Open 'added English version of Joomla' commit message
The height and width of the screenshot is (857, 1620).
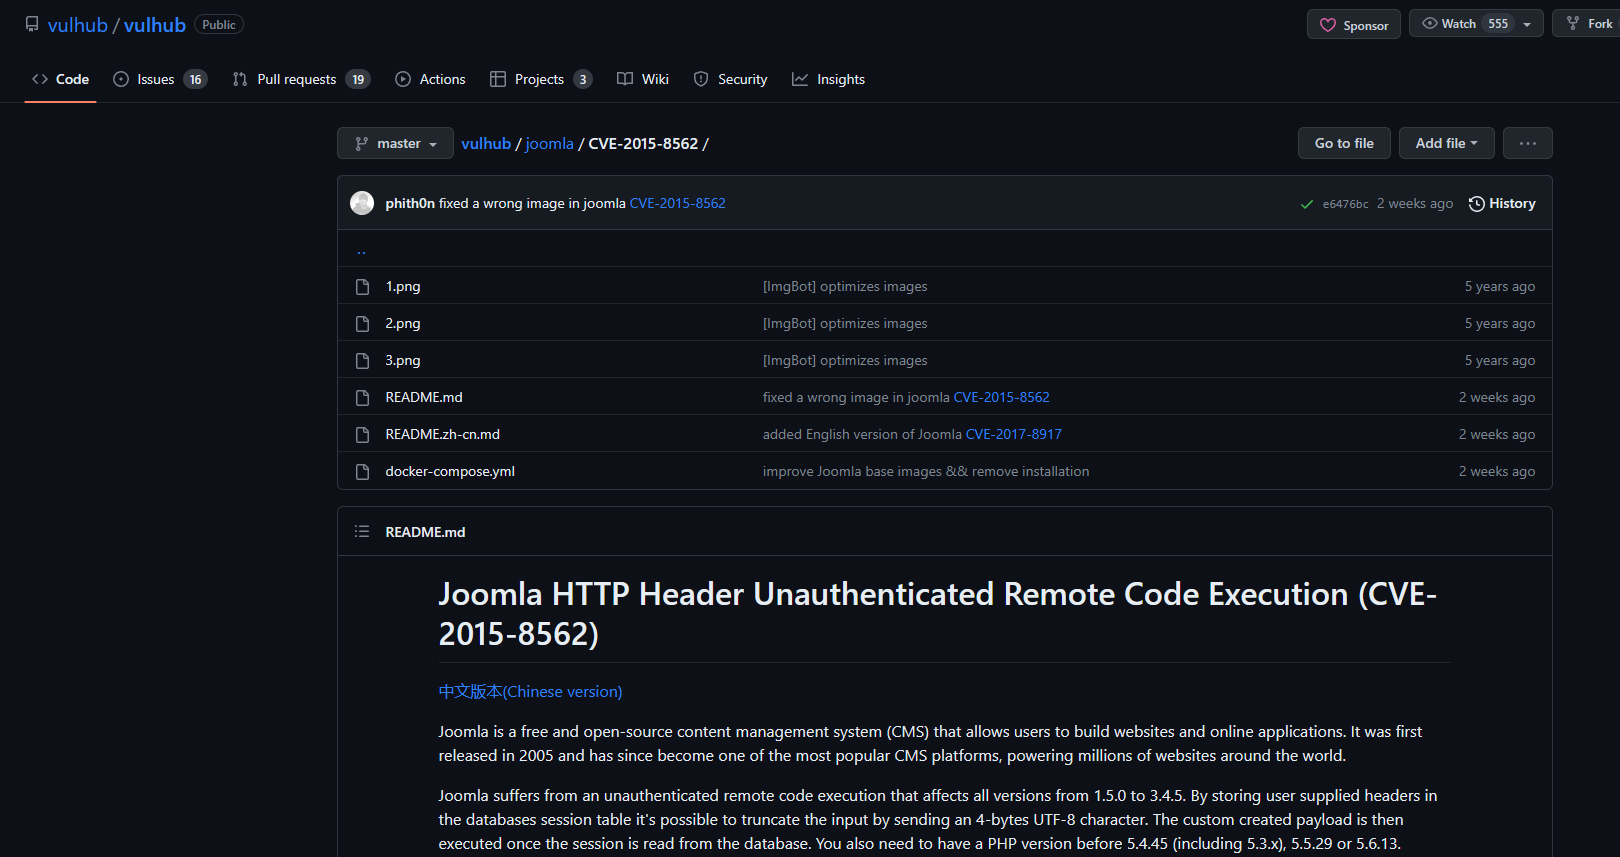point(863,434)
